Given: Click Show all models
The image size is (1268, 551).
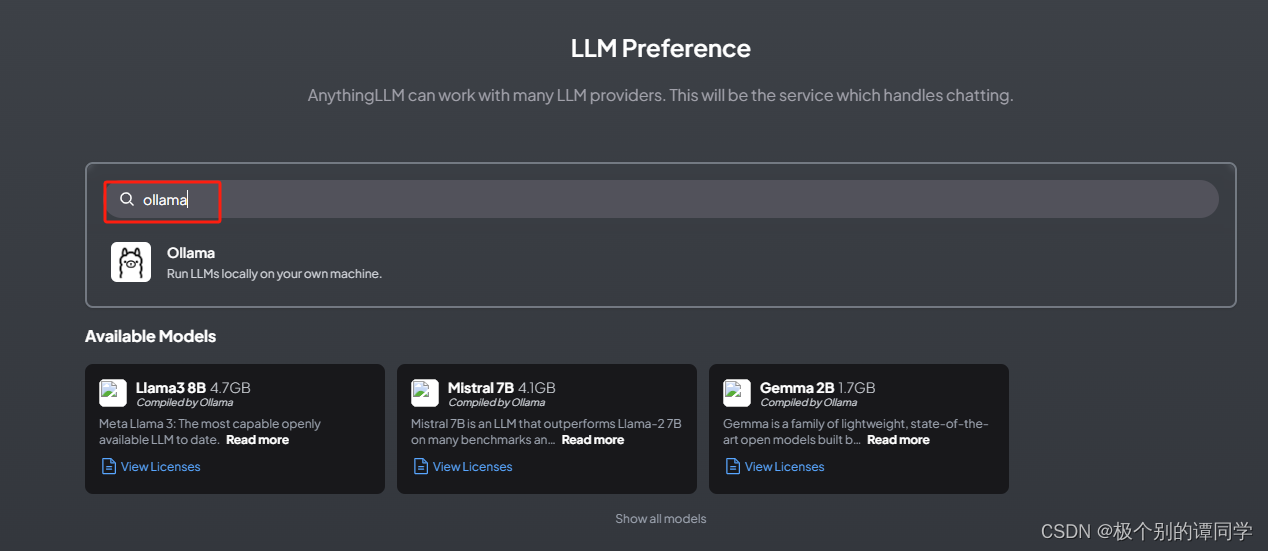Looking at the screenshot, I should pyautogui.click(x=661, y=519).
